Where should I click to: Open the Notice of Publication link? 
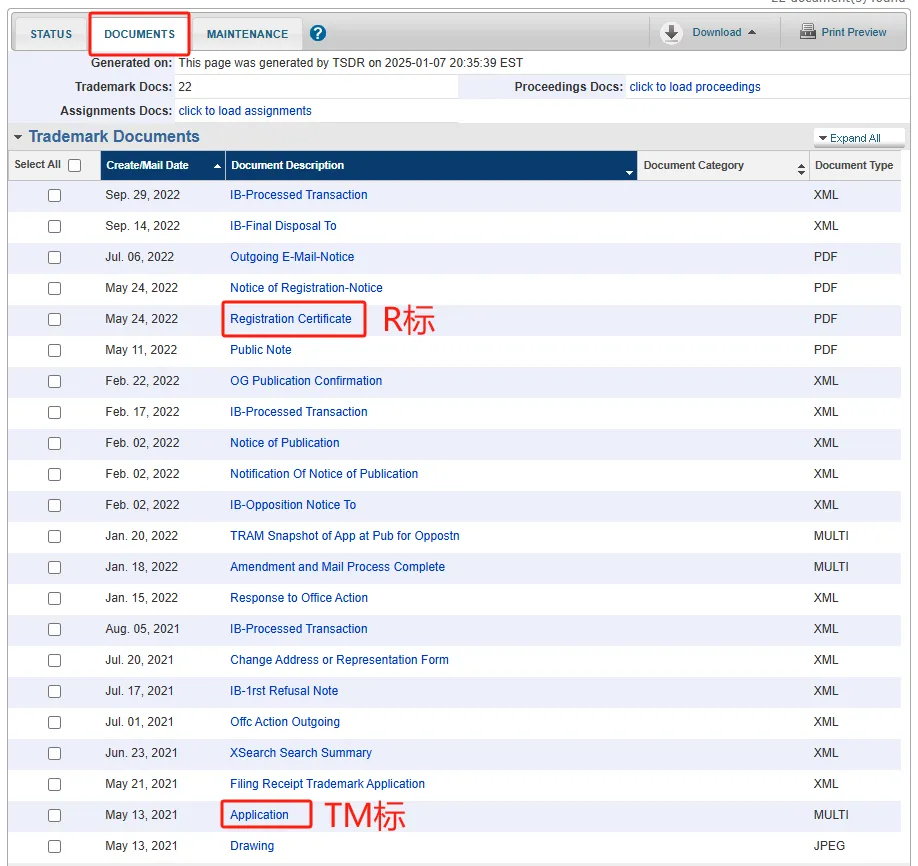[284, 443]
